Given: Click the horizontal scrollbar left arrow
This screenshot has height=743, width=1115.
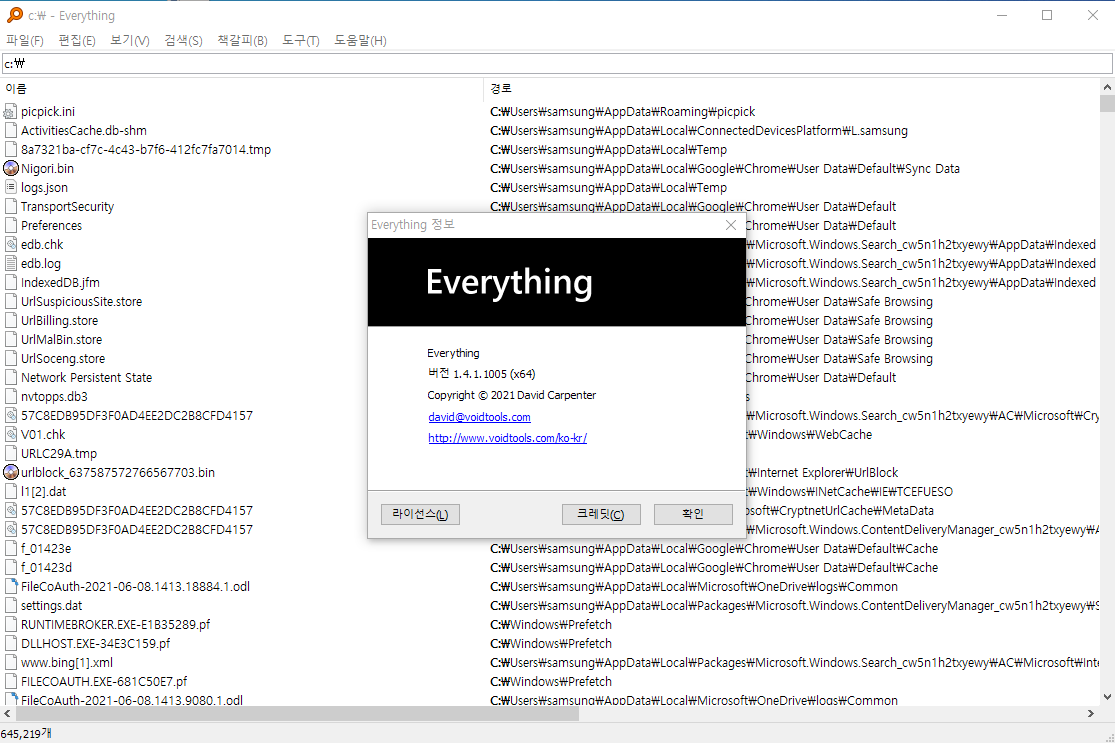Looking at the screenshot, I should [7, 713].
